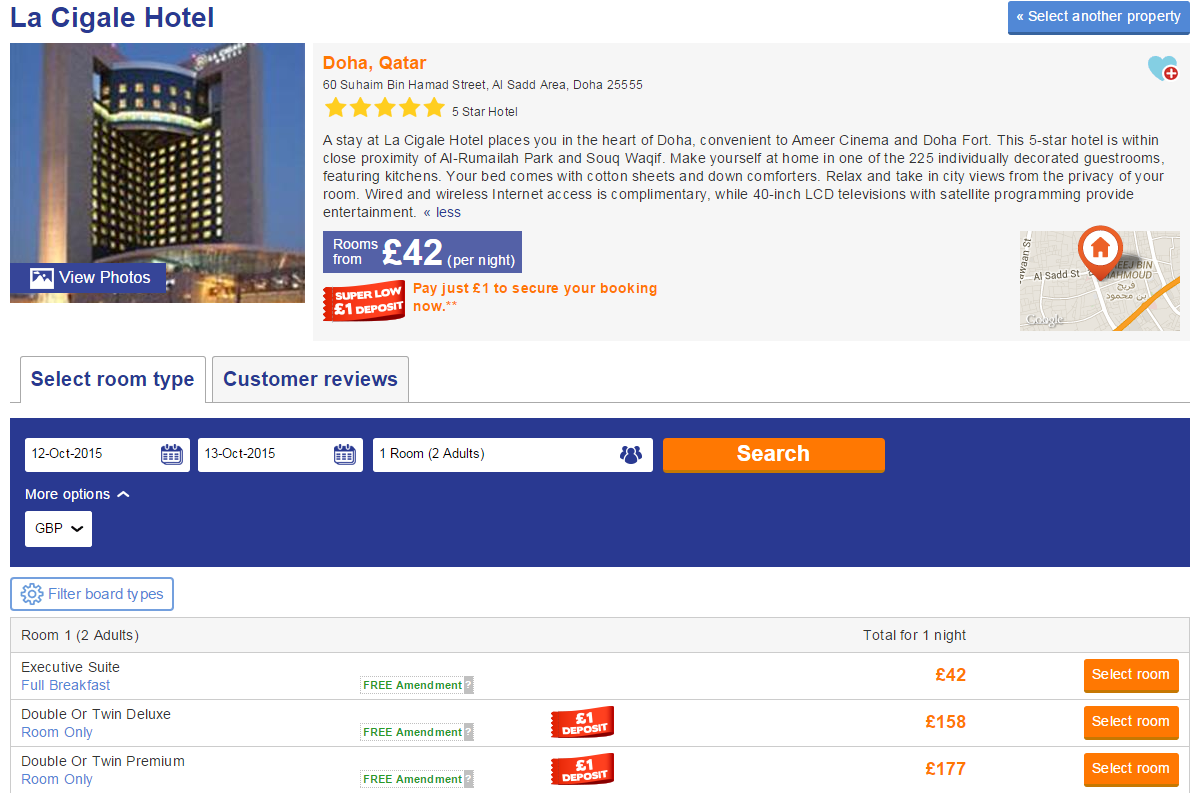Screen dimensions: 1198x793
Task: Select room for Double Or Twin Deluxe
Action: [x=1131, y=722]
